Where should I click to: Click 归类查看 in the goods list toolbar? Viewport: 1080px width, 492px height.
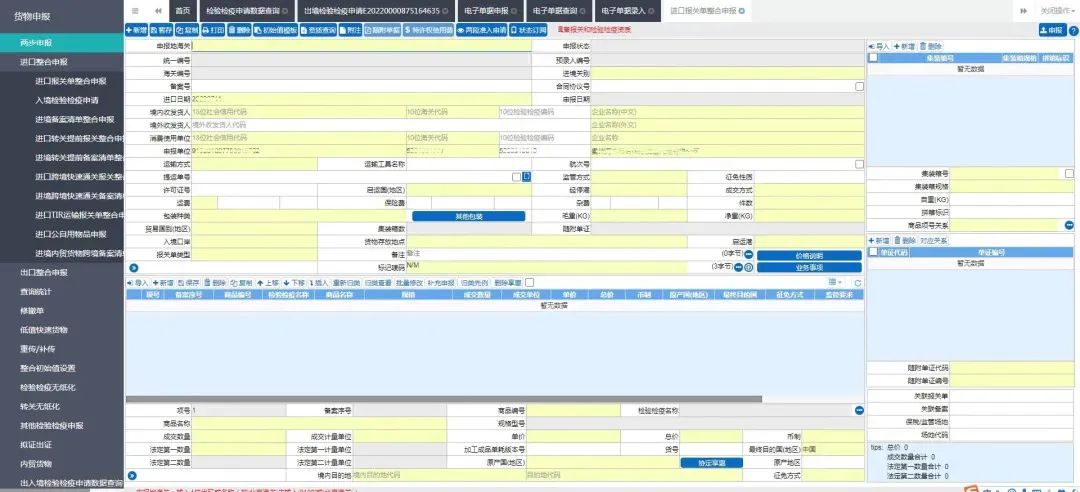click(x=378, y=283)
